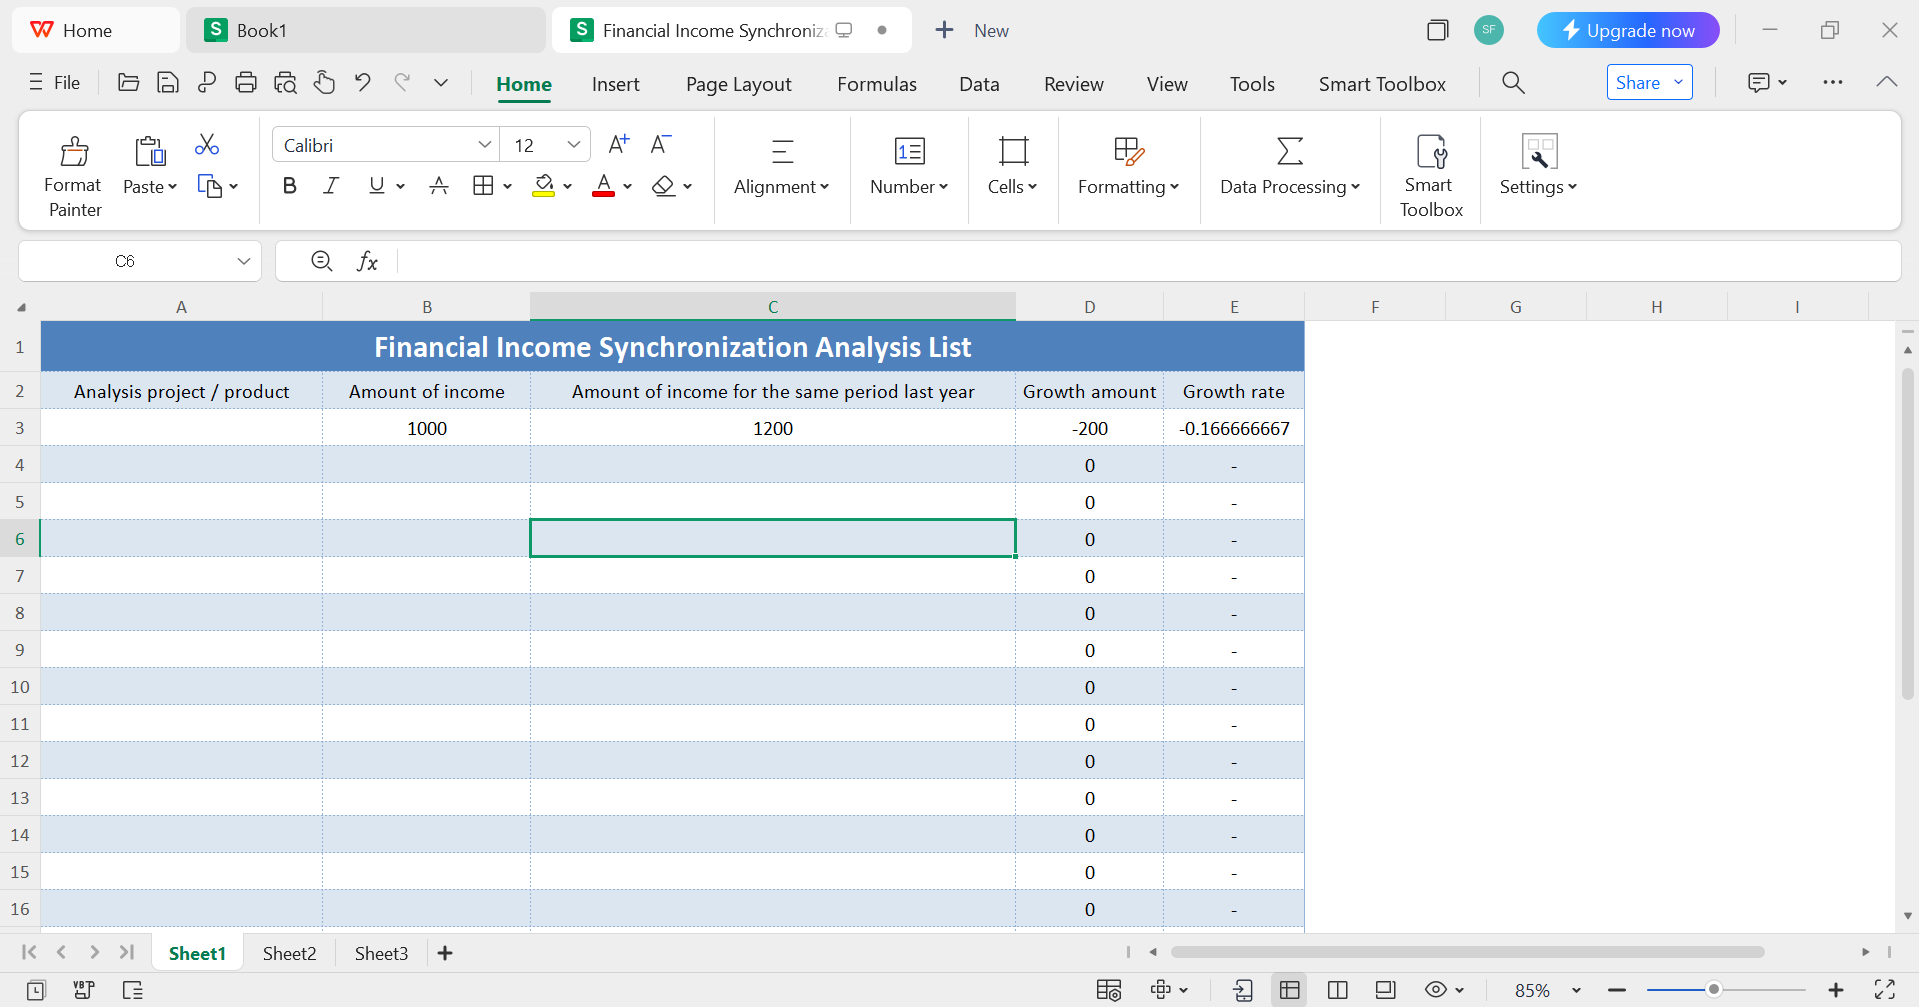
Task: Expand the font name dropdown Calibri
Action: coord(484,145)
